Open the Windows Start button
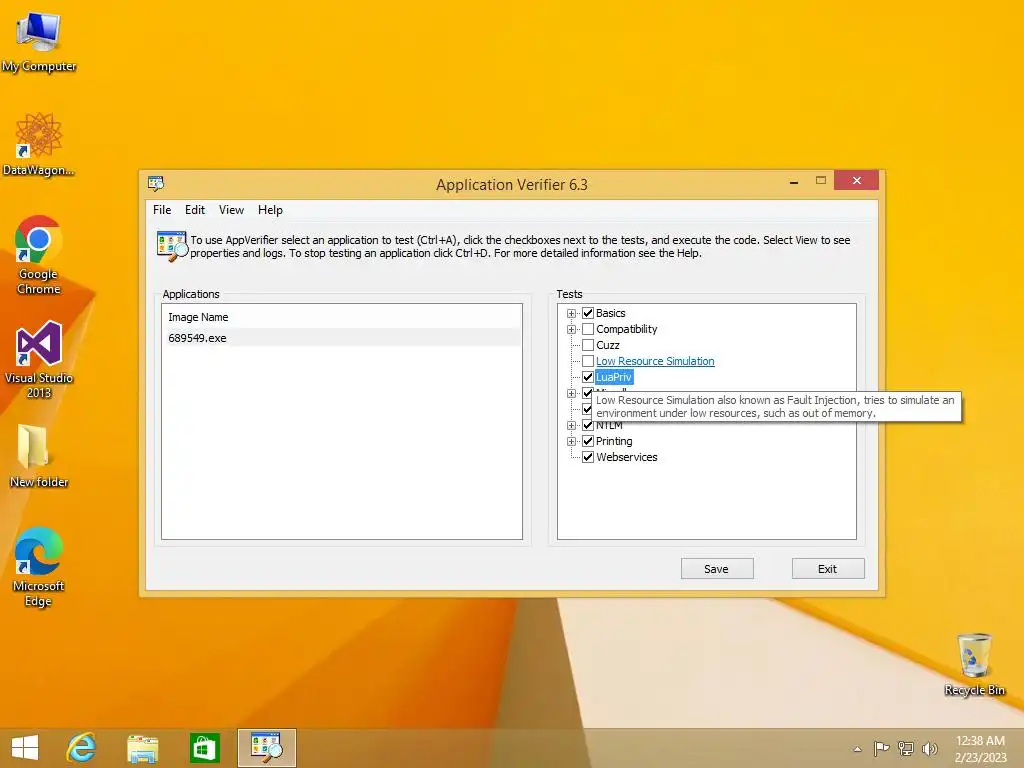1024x768 pixels. [x=25, y=748]
